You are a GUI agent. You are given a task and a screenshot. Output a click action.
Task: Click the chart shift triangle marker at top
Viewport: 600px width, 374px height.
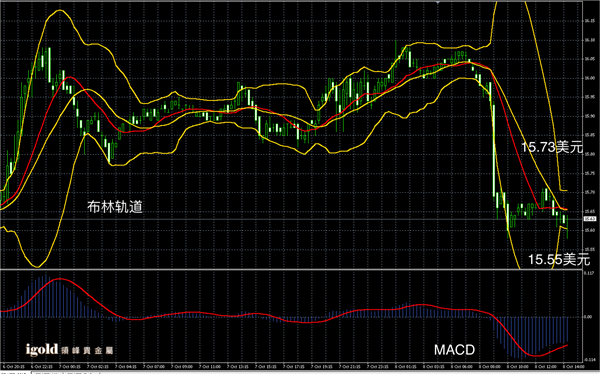437,2
